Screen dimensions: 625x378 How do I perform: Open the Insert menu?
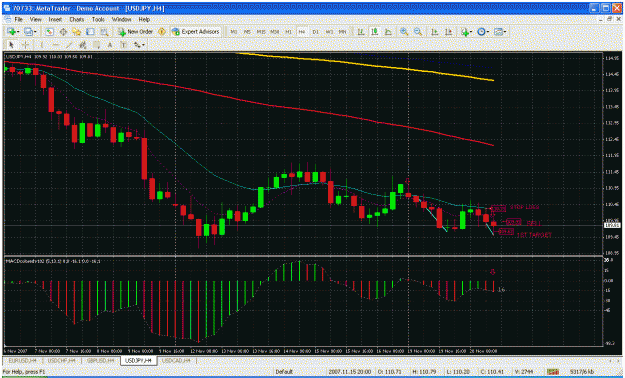(x=55, y=19)
